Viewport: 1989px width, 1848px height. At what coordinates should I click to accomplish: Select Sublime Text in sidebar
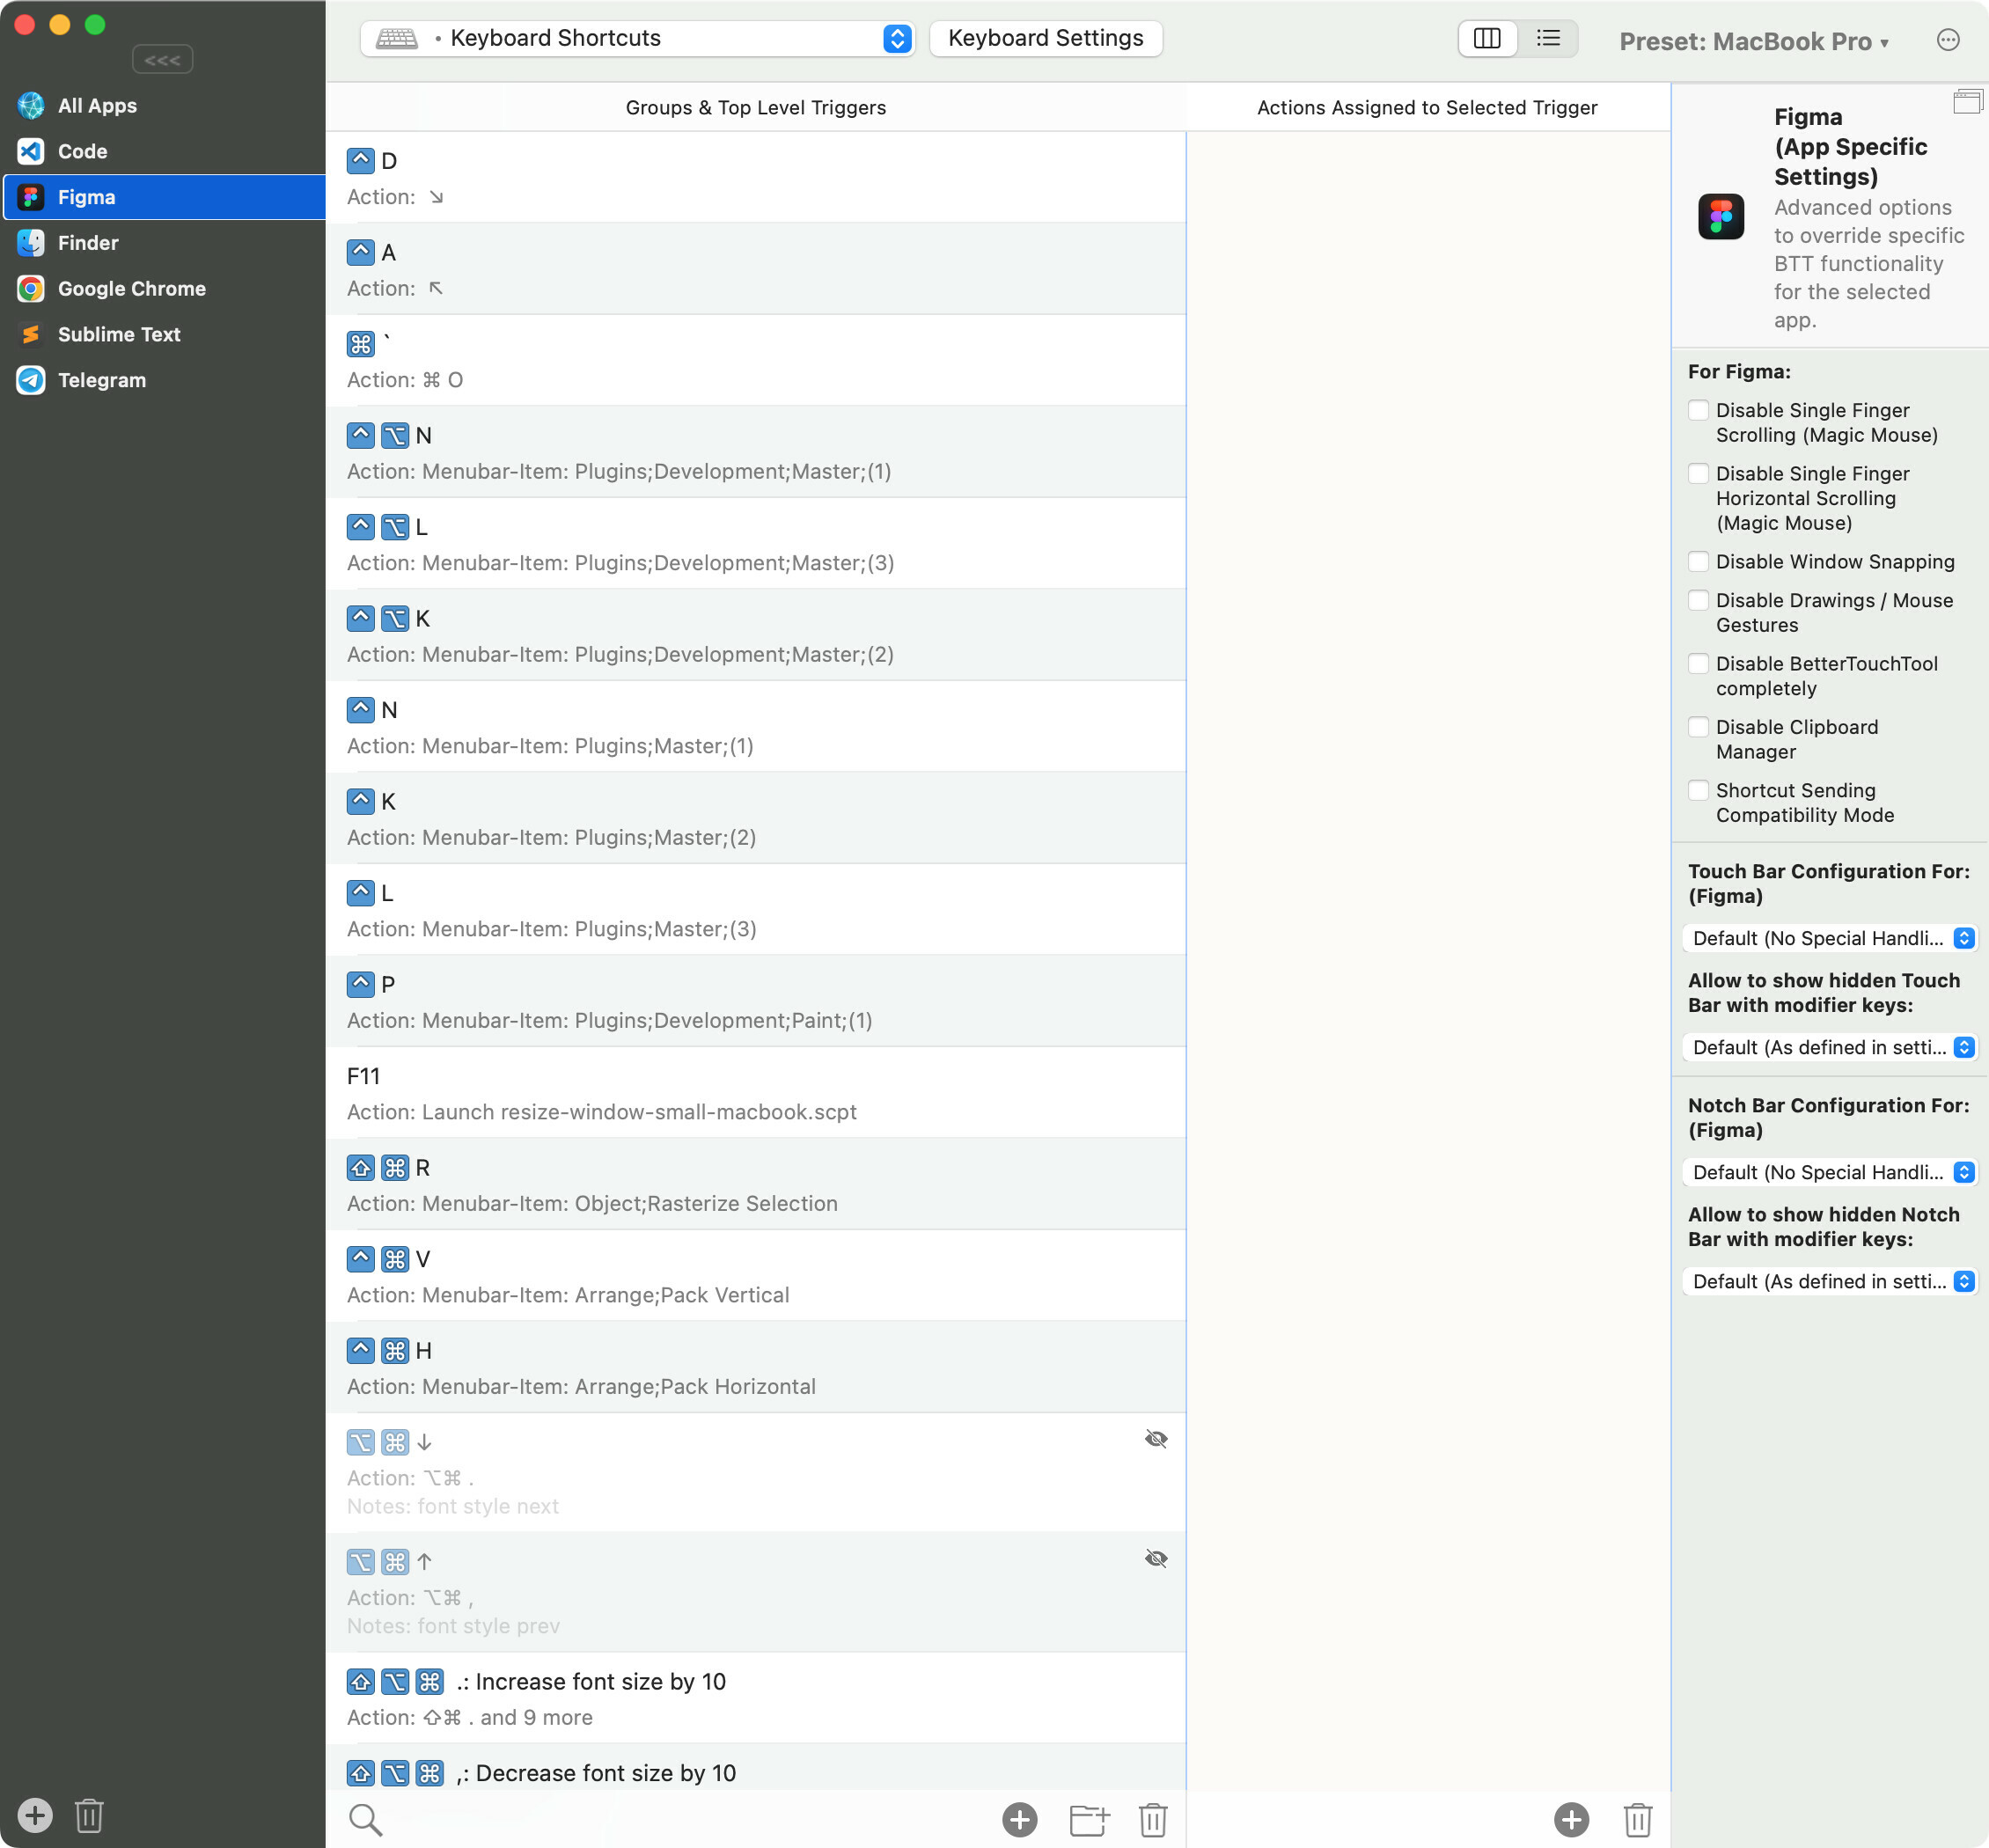click(163, 334)
